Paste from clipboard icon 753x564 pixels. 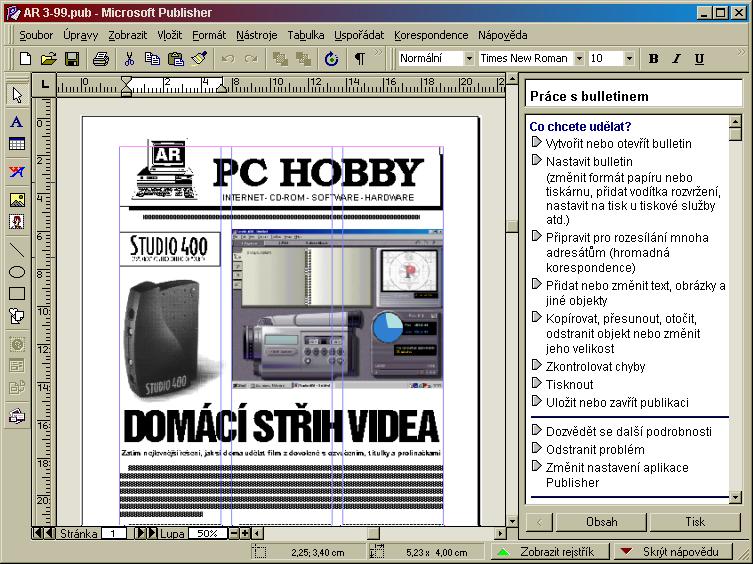pos(176,59)
